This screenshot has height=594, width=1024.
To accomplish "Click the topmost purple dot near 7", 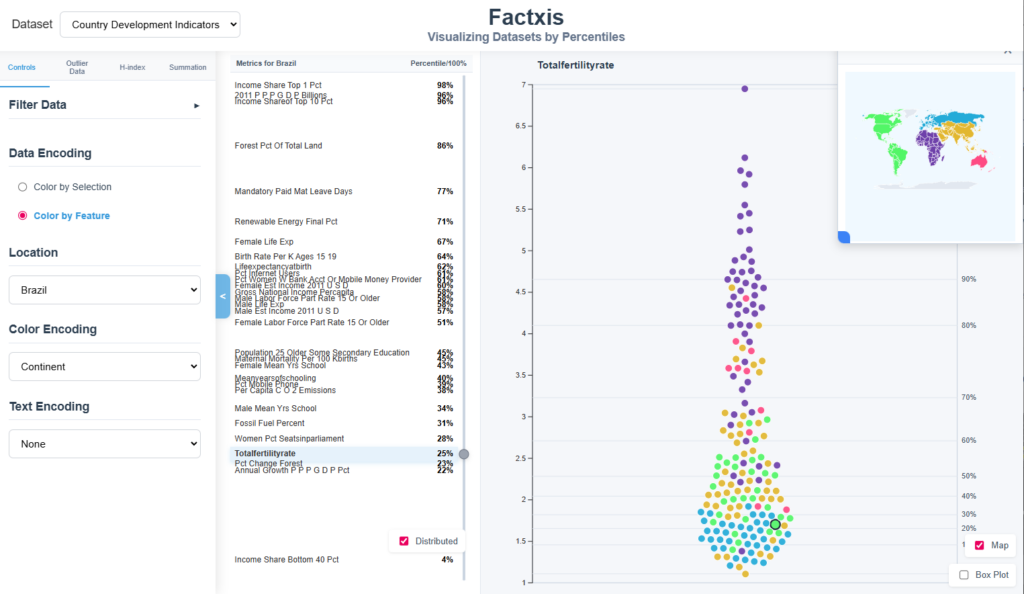I will point(745,89).
